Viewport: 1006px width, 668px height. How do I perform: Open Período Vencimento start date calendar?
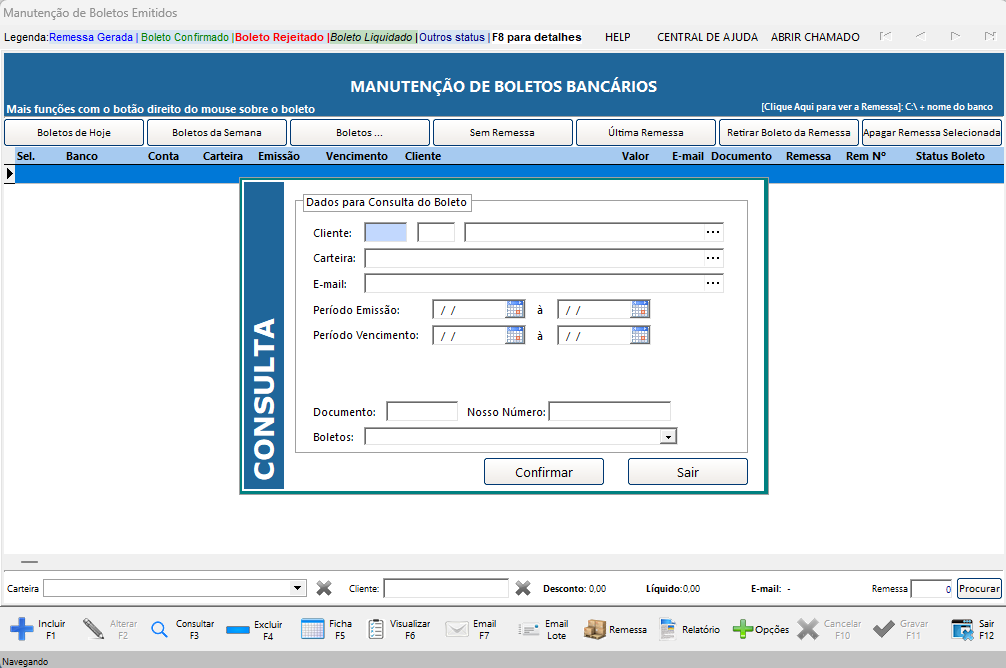point(515,335)
